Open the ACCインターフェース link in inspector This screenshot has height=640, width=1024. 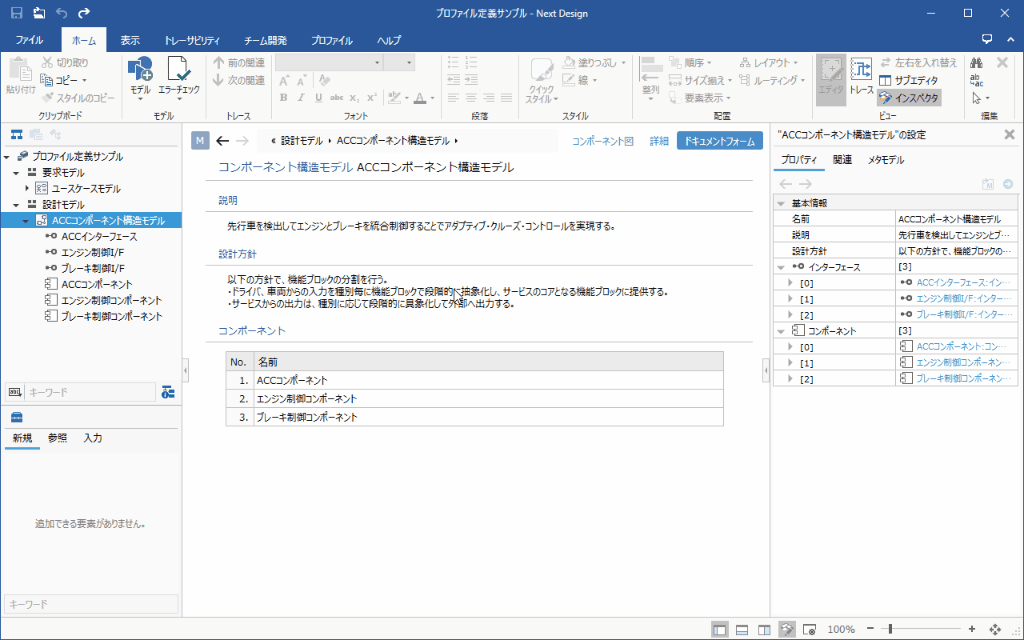coord(959,283)
